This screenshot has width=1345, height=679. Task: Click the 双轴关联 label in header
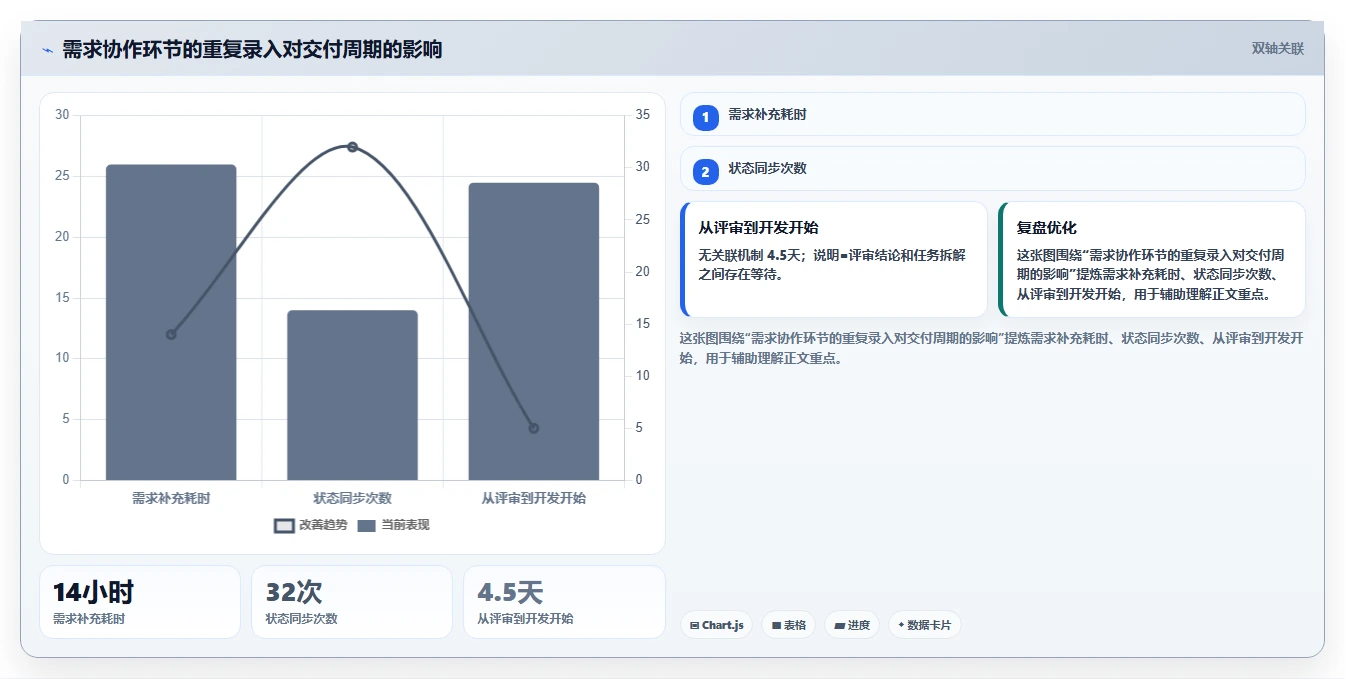click(1277, 48)
